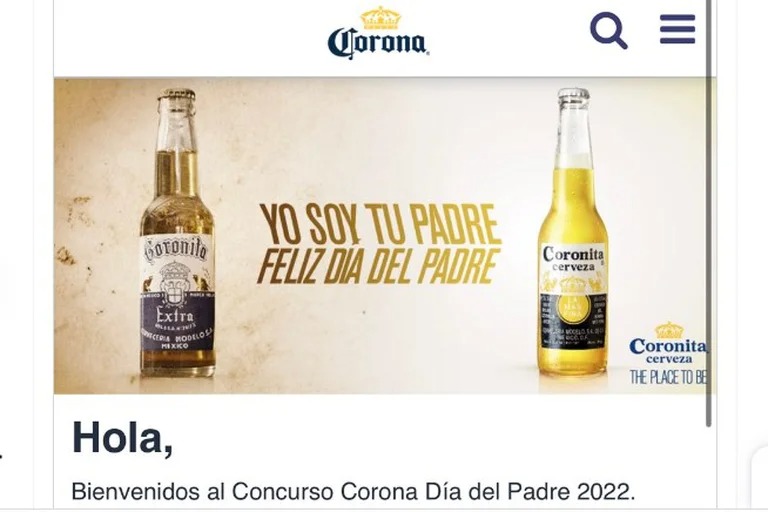Screen dimensions: 768x512
Task: Open the search magnifier icon
Action: [608, 30]
